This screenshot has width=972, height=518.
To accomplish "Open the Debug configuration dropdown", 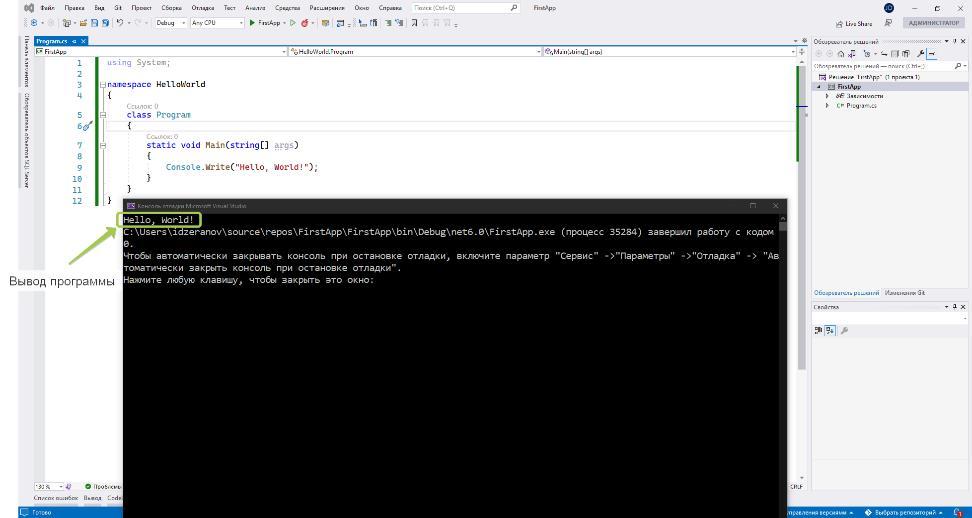I will coord(169,22).
